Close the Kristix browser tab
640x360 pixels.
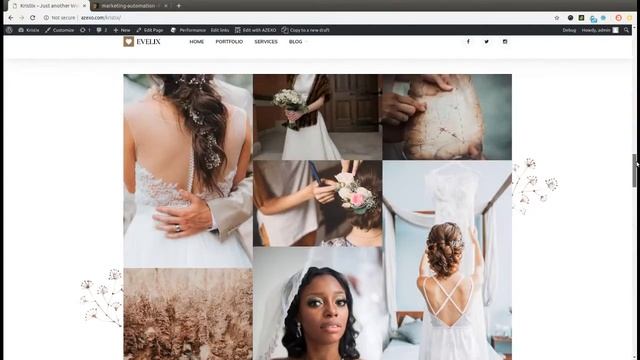click(x=84, y=6)
